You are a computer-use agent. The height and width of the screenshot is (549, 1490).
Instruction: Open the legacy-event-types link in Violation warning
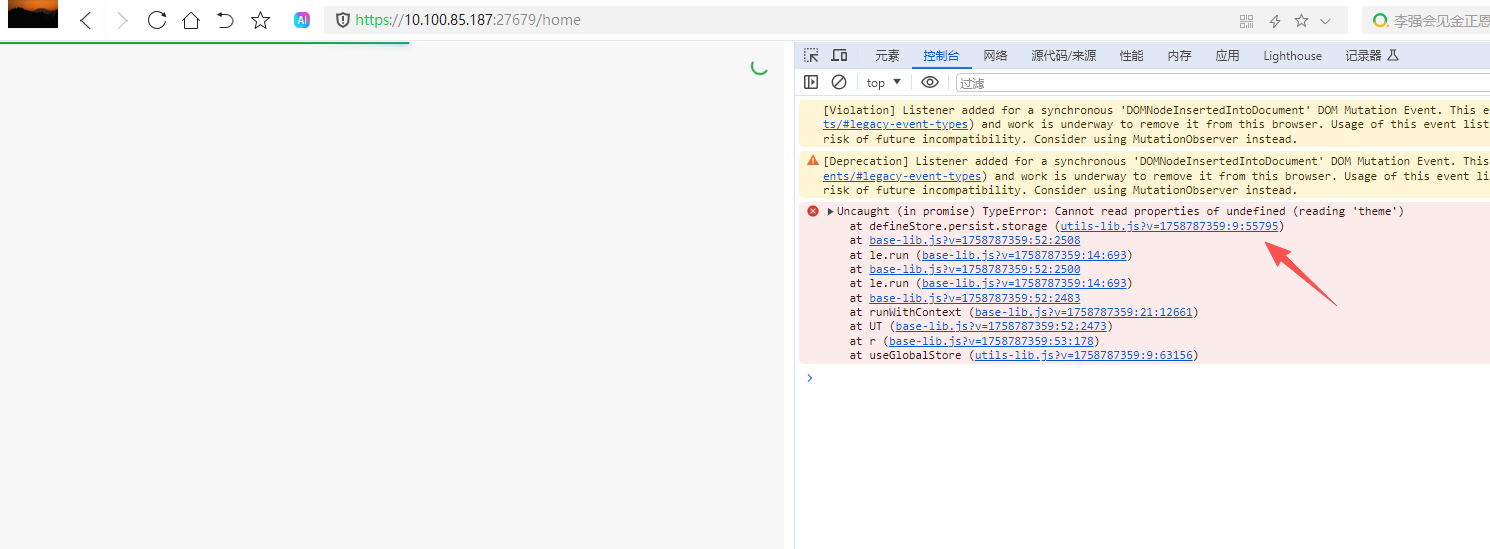[895, 125]
